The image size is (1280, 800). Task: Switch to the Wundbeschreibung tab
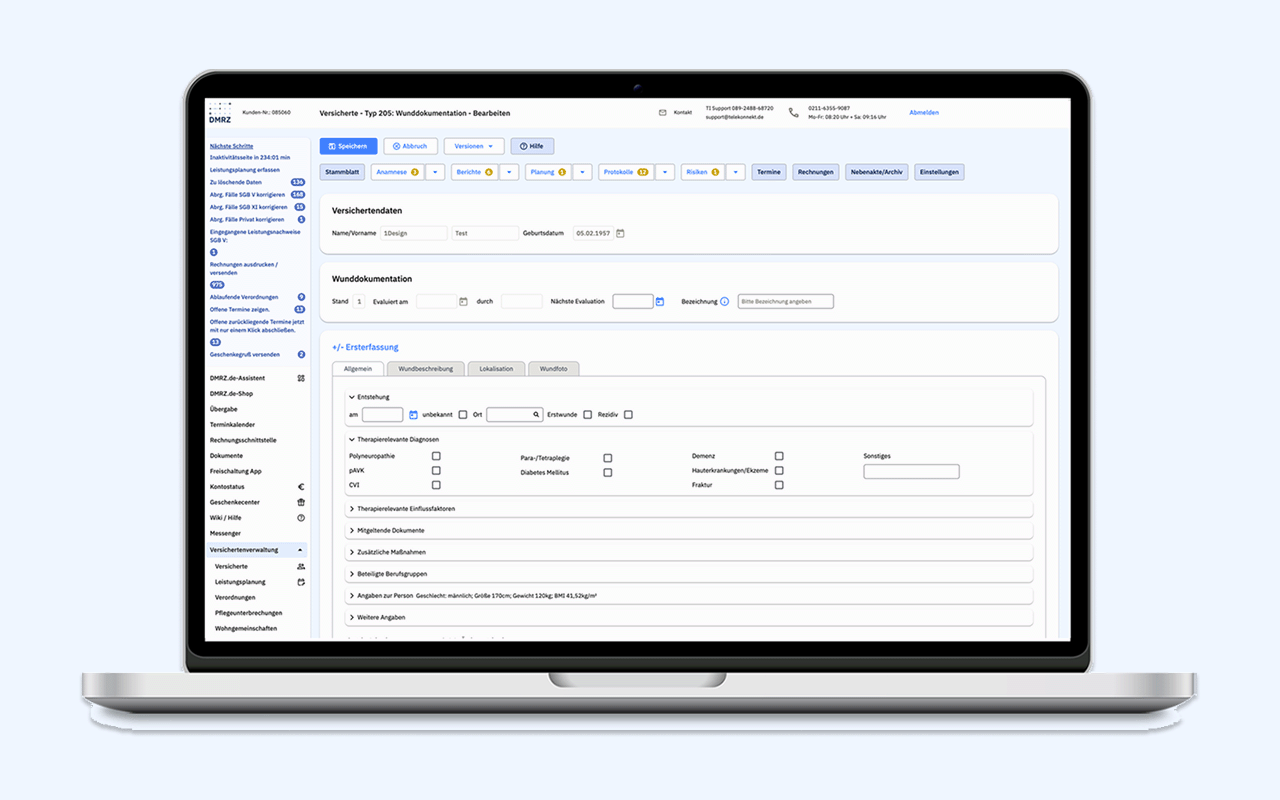click(x=425, y=368)
